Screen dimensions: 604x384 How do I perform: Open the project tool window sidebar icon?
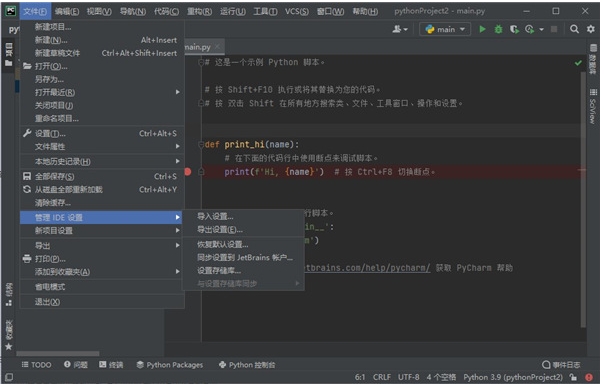pyautogui.click(x=8, y=55)
